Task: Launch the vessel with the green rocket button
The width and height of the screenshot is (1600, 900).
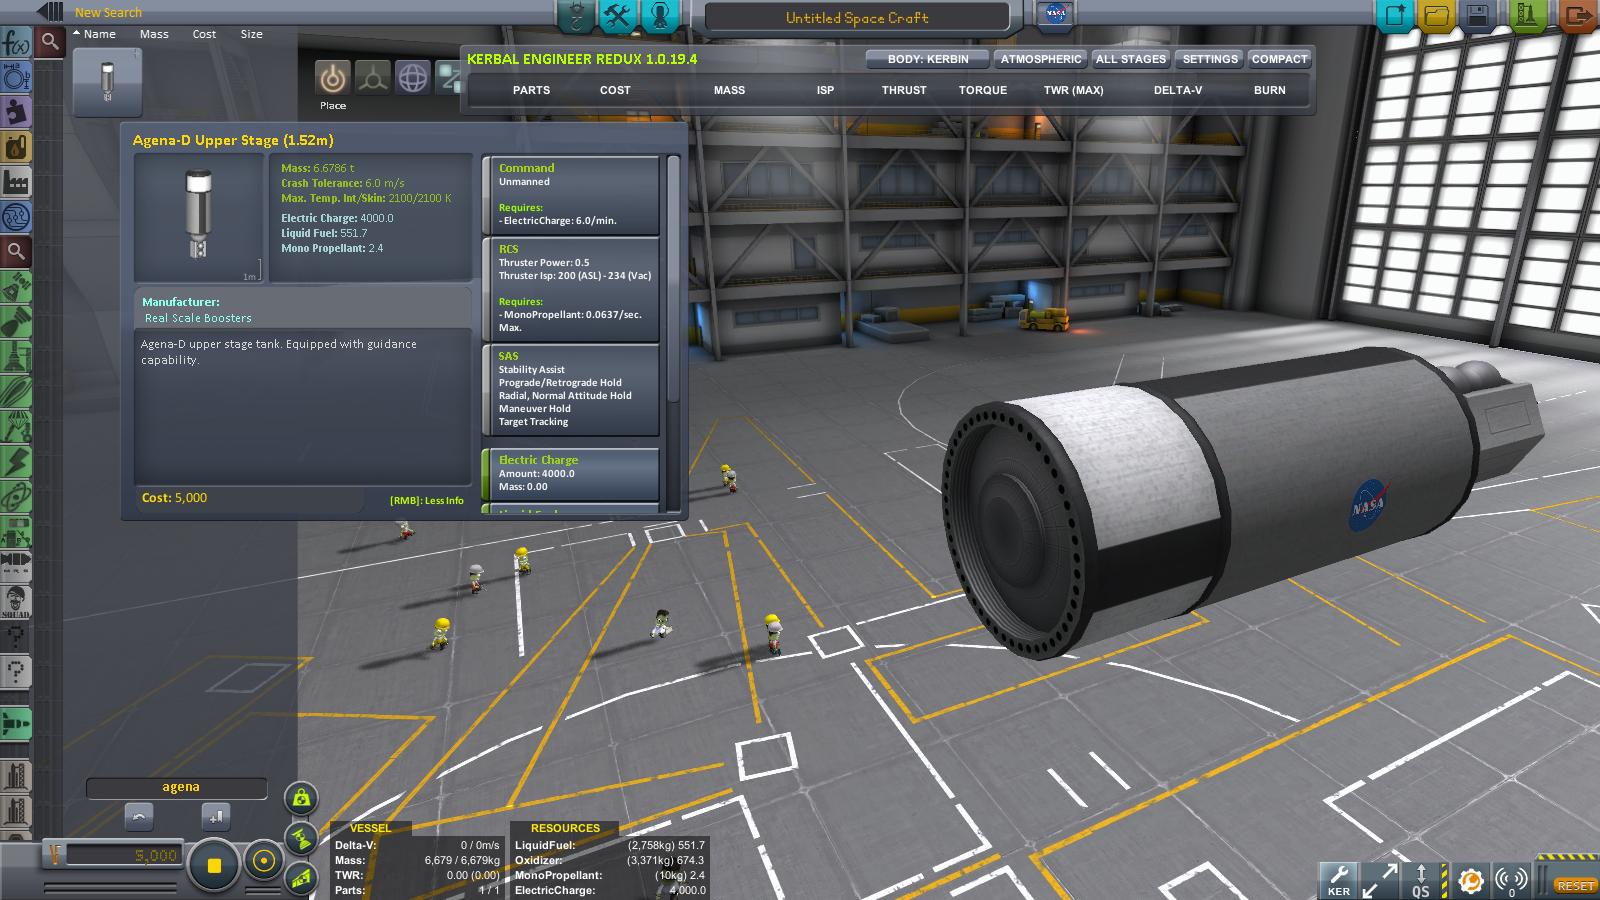Action: coord(1527,16)
